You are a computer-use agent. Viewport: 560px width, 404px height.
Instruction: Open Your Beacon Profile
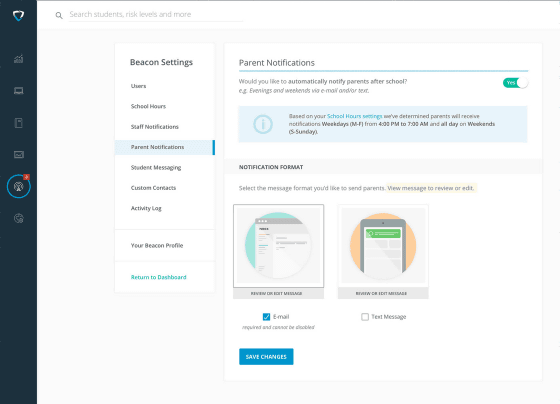157,245
